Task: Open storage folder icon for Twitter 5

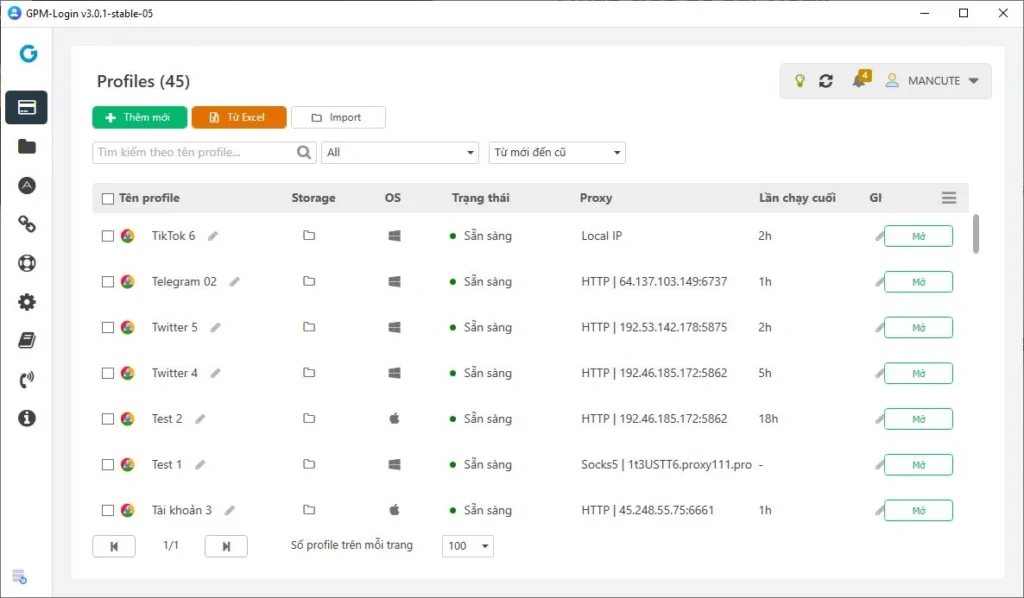Action: click(x=309, y=327)
